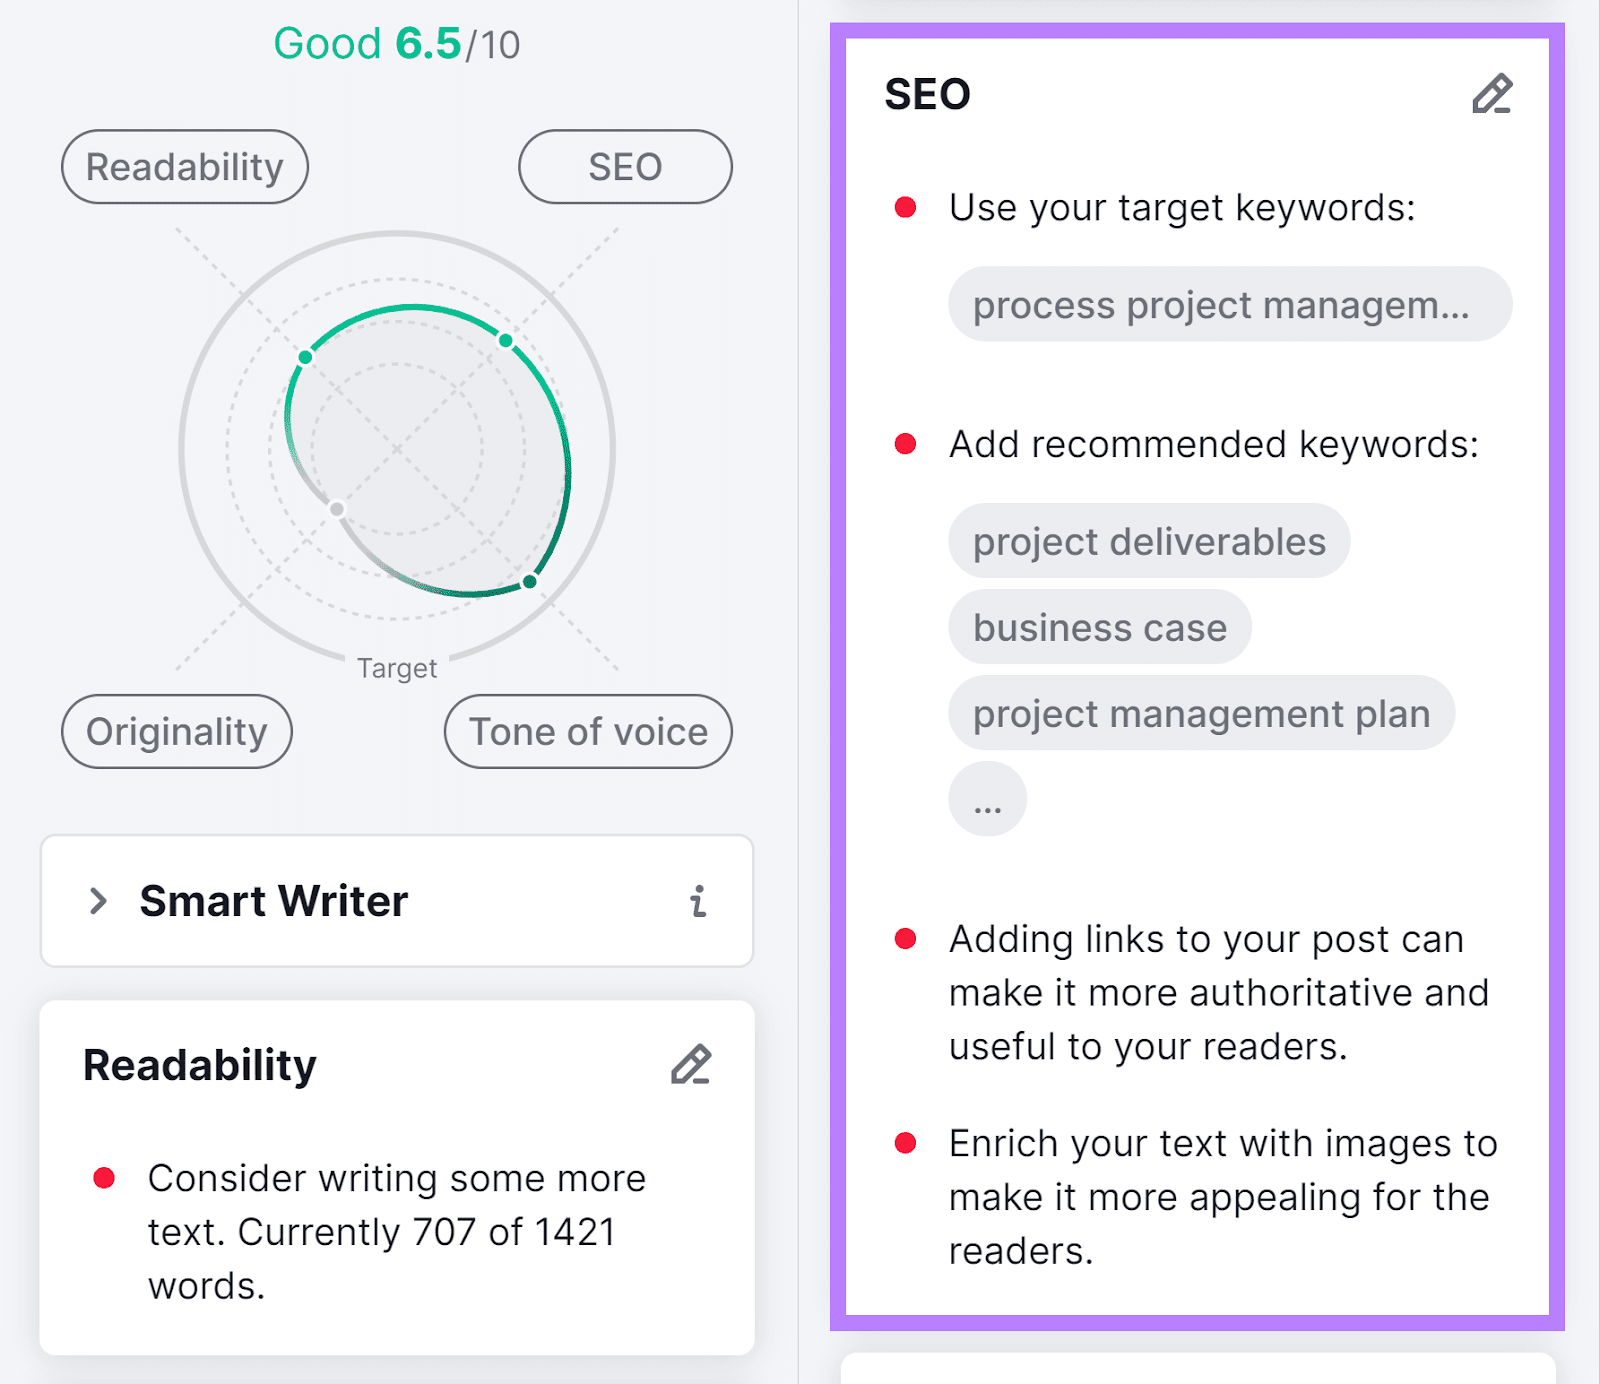This screenshot has height=1384, width=1600.
Task: Click the business case keyword chip
Action: (1098, 627)
